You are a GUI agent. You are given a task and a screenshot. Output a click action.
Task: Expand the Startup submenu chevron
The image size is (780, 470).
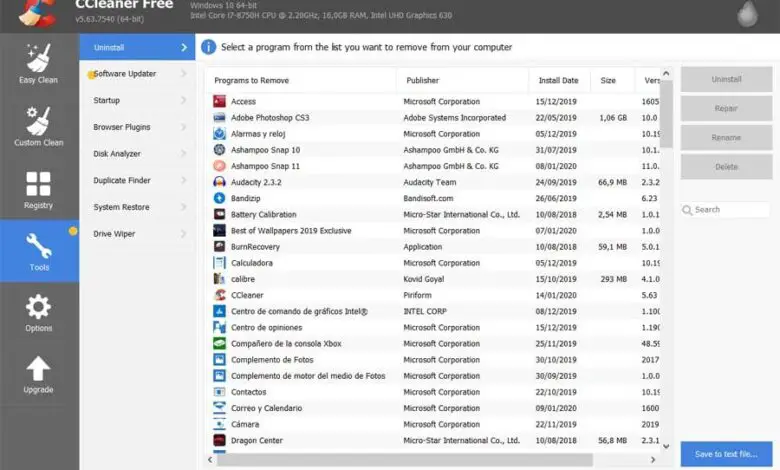[x=184, y=100]
